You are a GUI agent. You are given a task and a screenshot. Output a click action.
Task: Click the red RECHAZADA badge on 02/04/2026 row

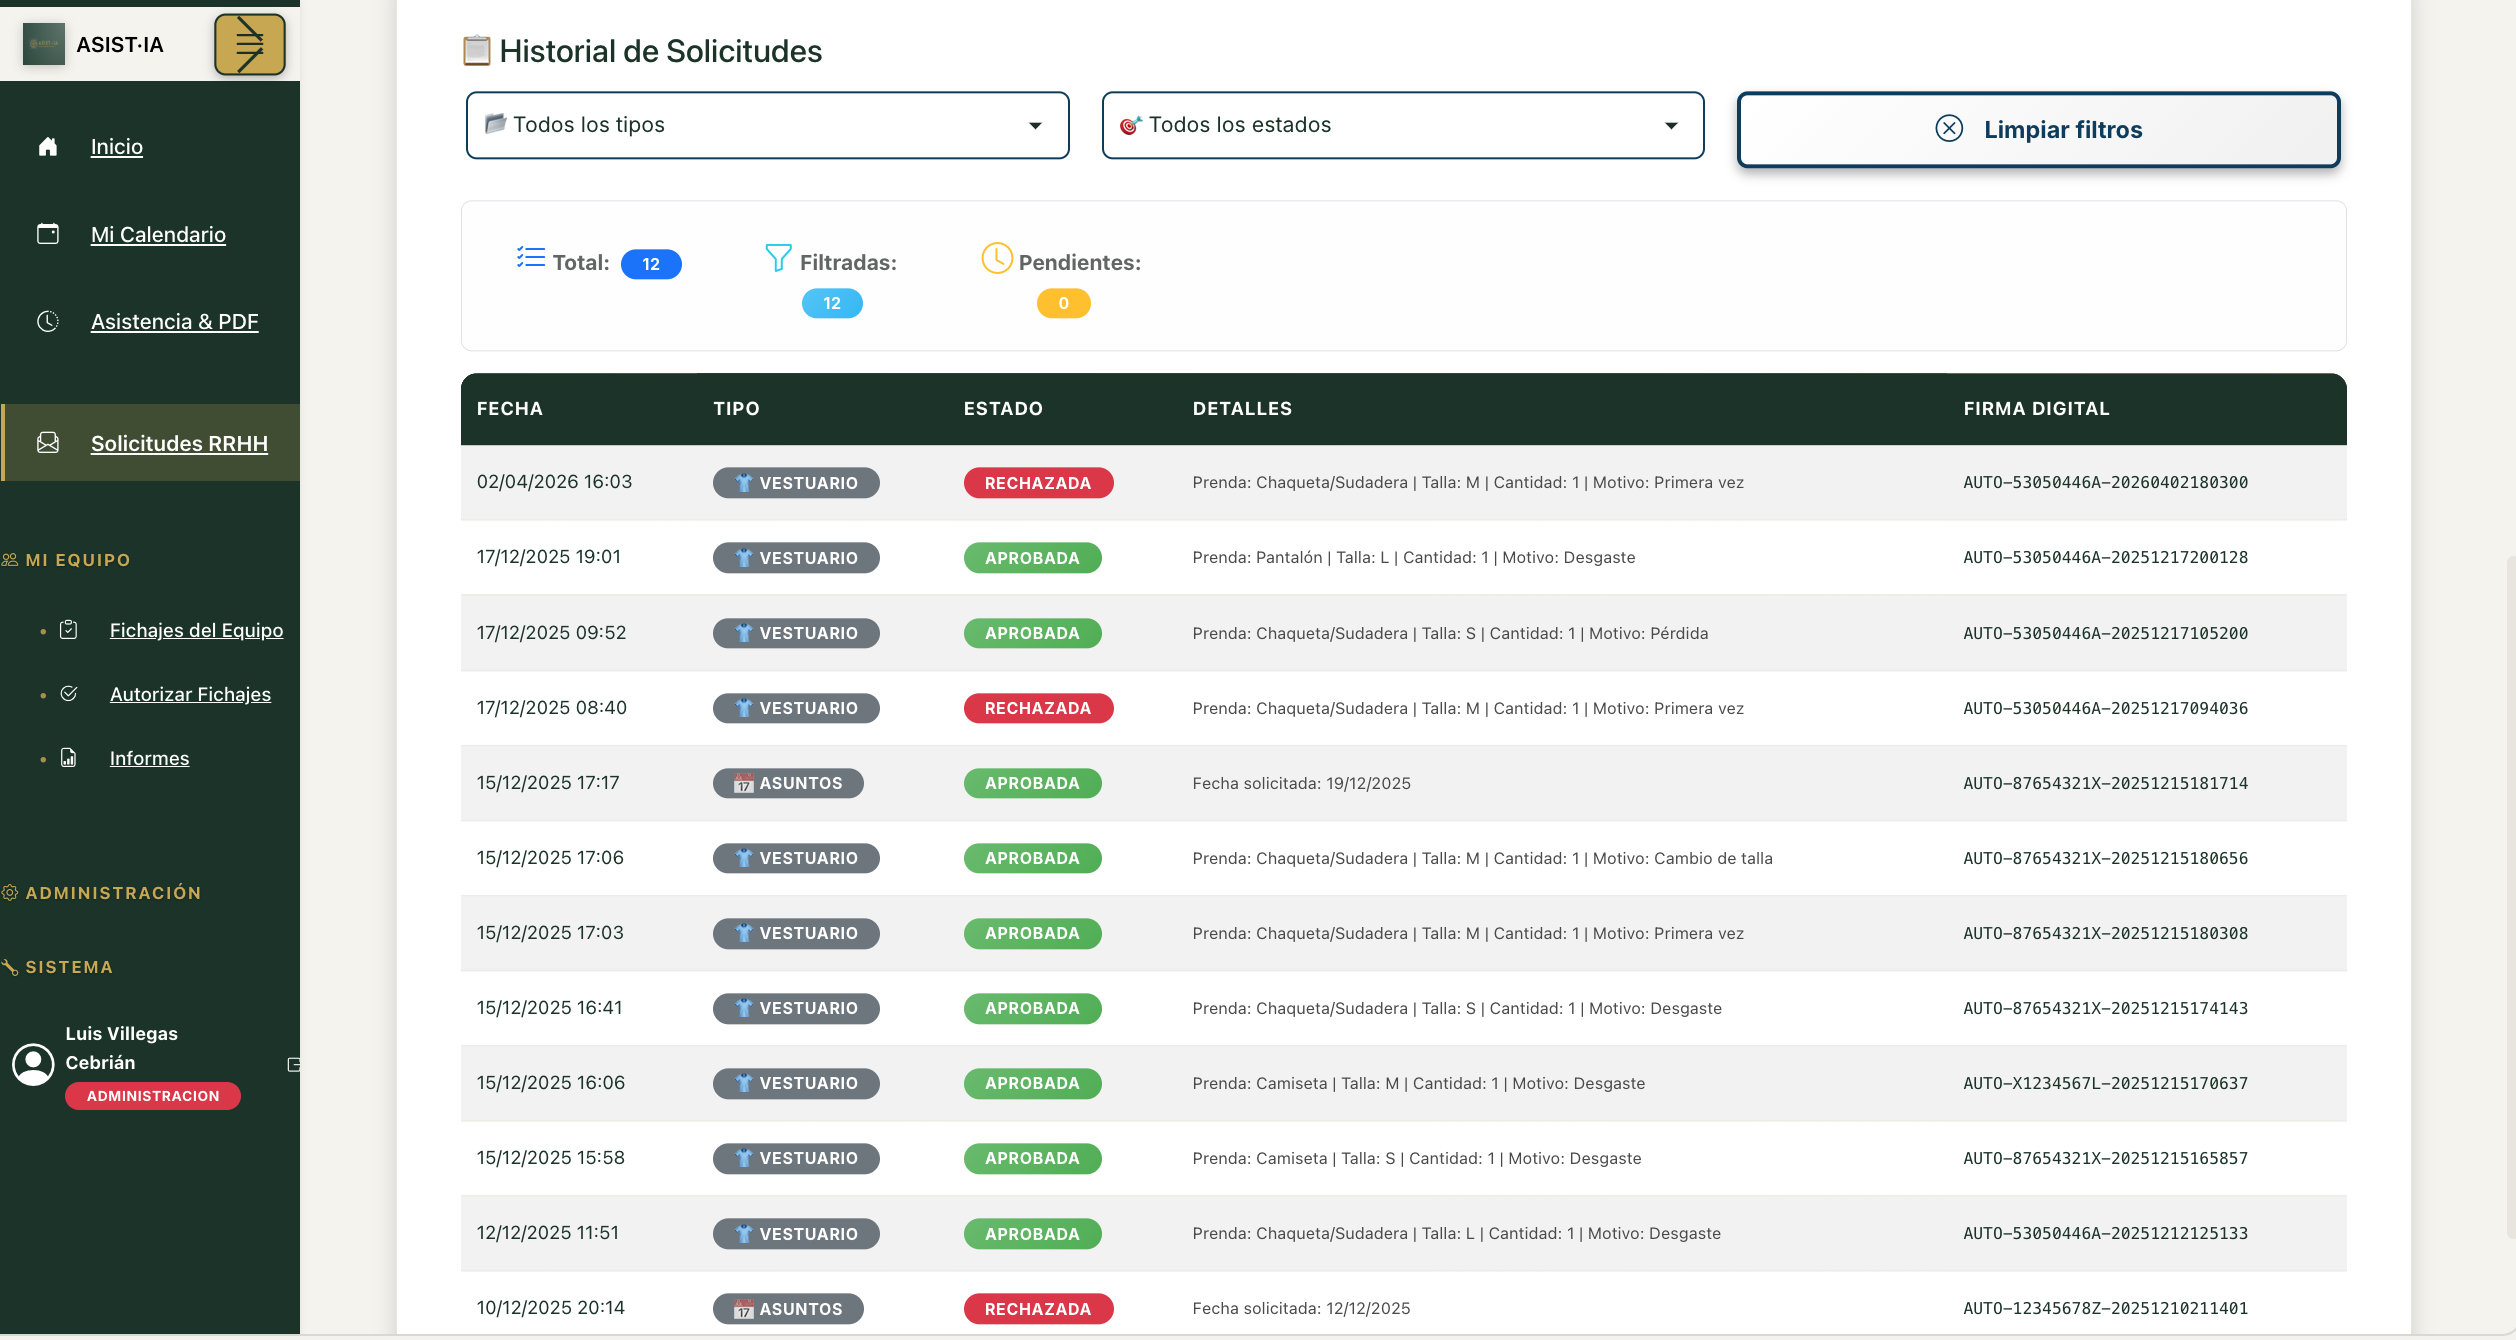[1037, 483]
